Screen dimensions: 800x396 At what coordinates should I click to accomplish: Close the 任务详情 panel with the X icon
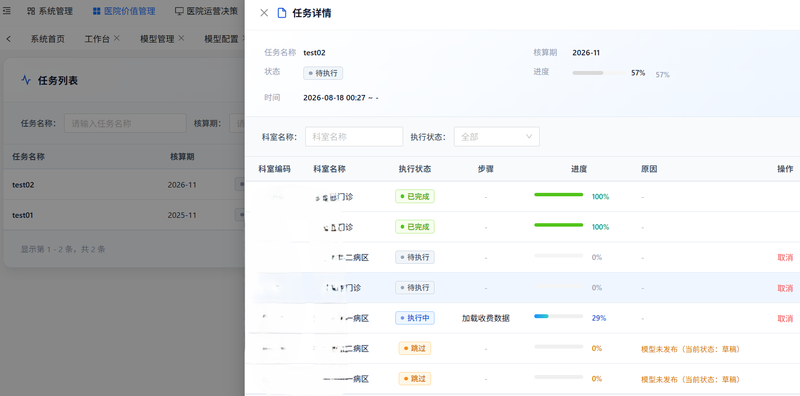pos(264,13)
